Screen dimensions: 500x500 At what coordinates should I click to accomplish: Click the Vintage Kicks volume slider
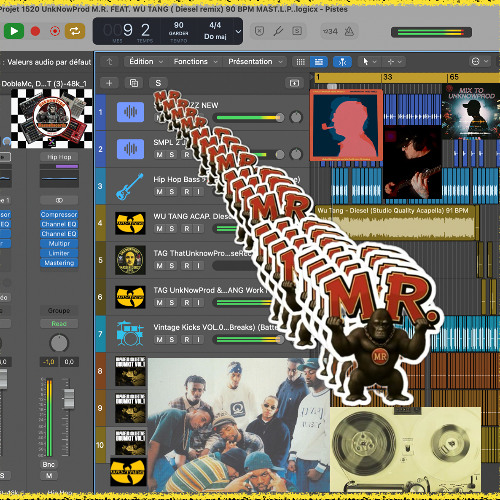[x=249, y=340]
